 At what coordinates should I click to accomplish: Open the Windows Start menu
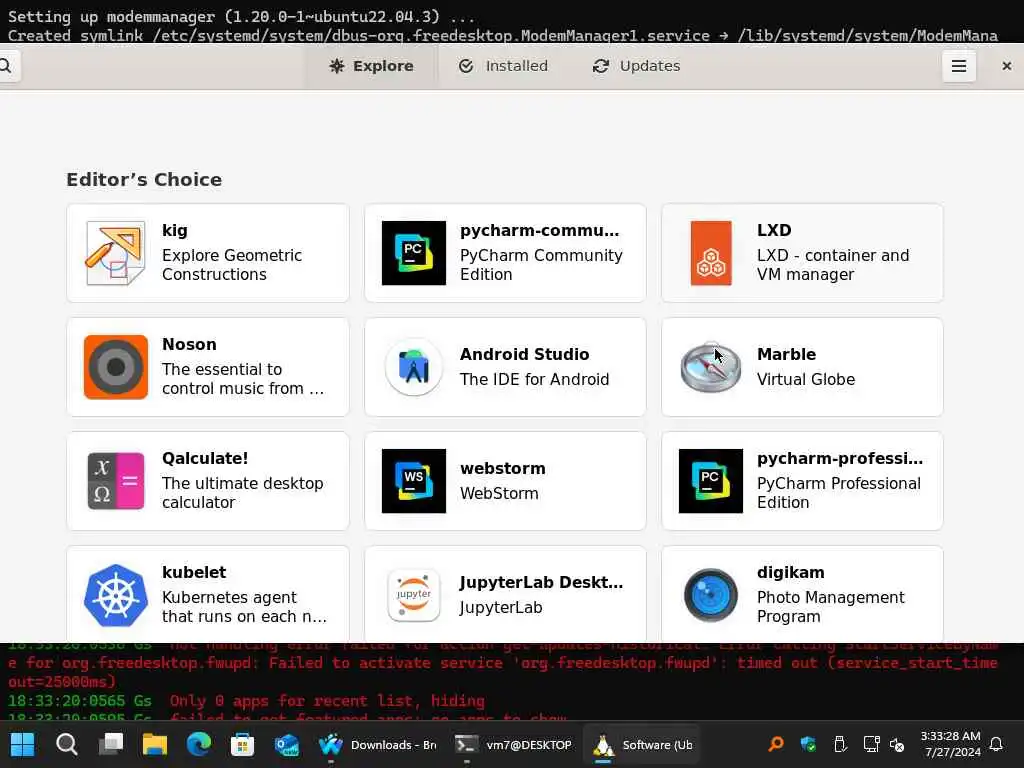pyautogui.click(x=22, y=744)
